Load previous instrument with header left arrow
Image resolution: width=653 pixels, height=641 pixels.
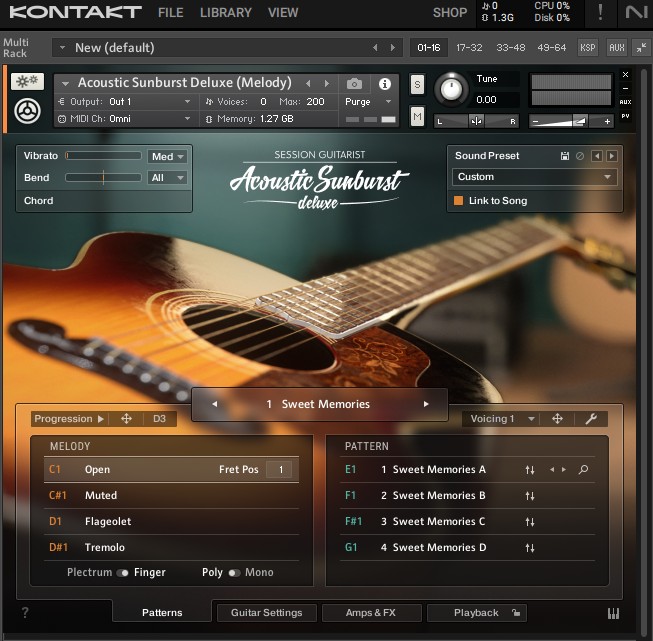tap(308, 84)
